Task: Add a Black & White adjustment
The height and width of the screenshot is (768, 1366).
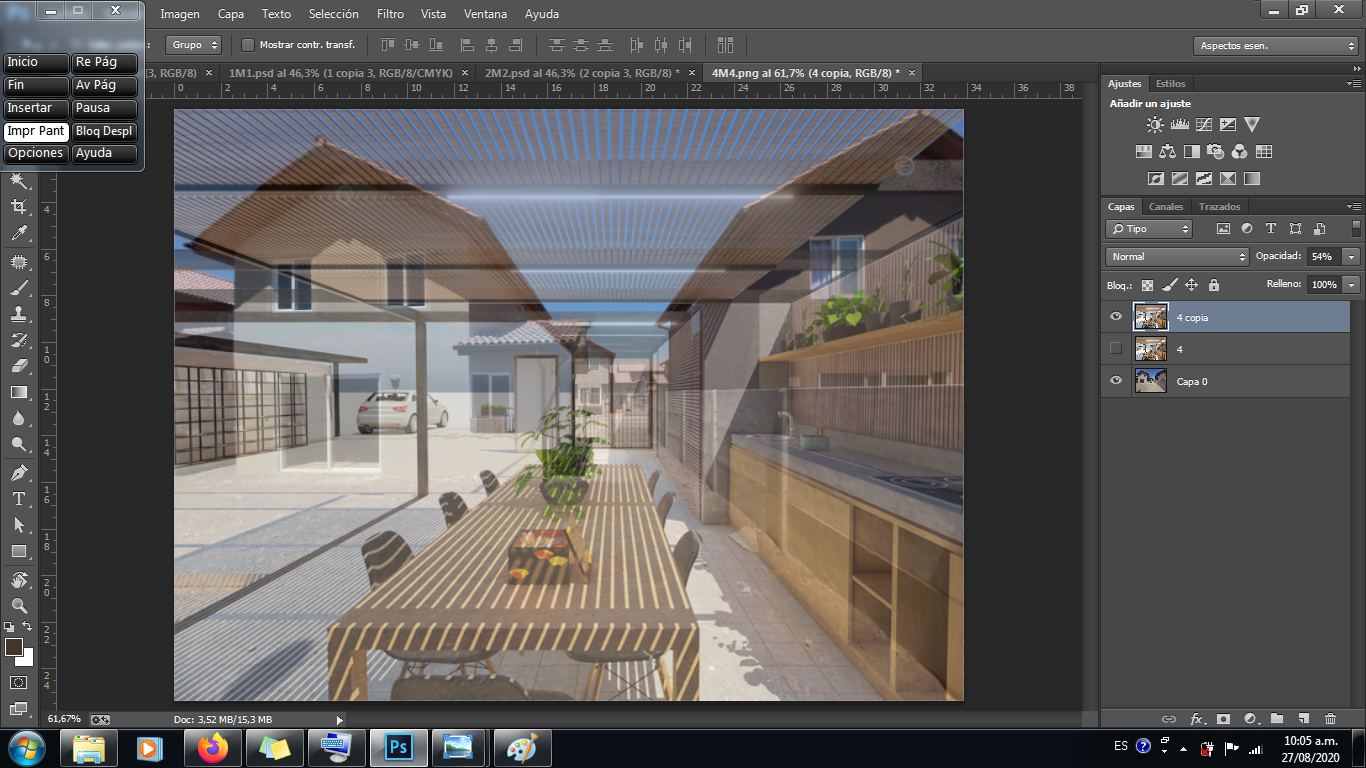Action: pos(1192,152)
